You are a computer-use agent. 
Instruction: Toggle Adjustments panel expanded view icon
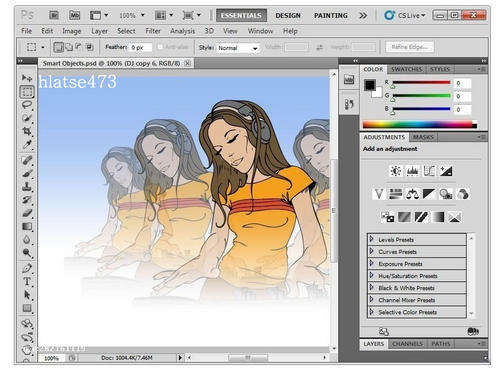click(384, 331)
